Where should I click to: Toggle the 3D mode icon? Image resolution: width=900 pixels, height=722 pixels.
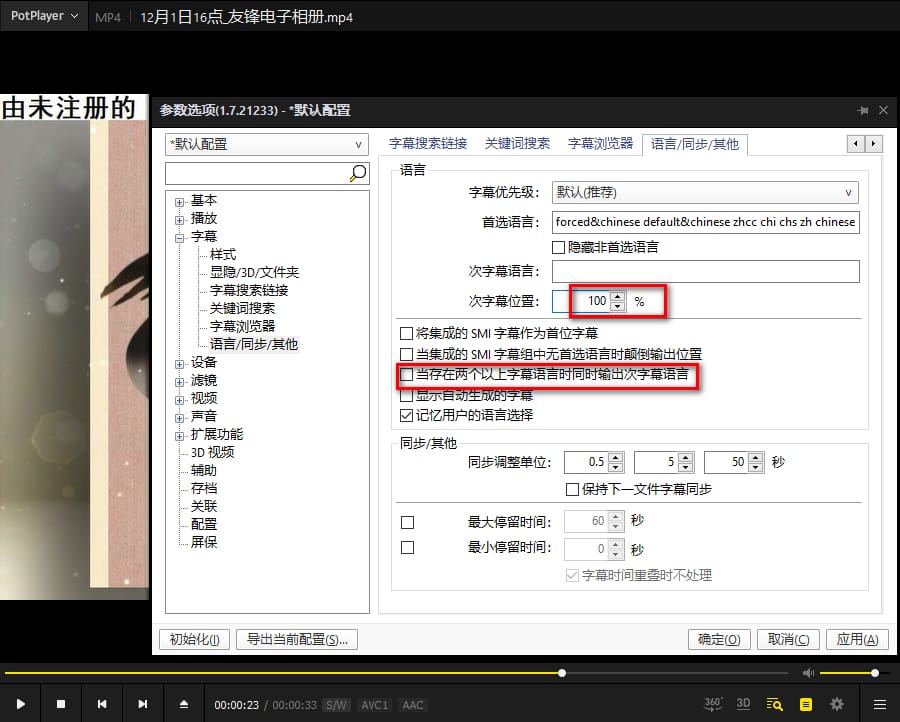coord(743,704)
